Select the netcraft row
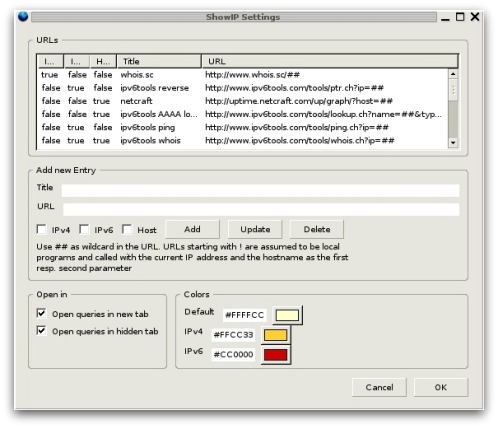This screenshot has width=498, height=428. [x=243, y=101]
